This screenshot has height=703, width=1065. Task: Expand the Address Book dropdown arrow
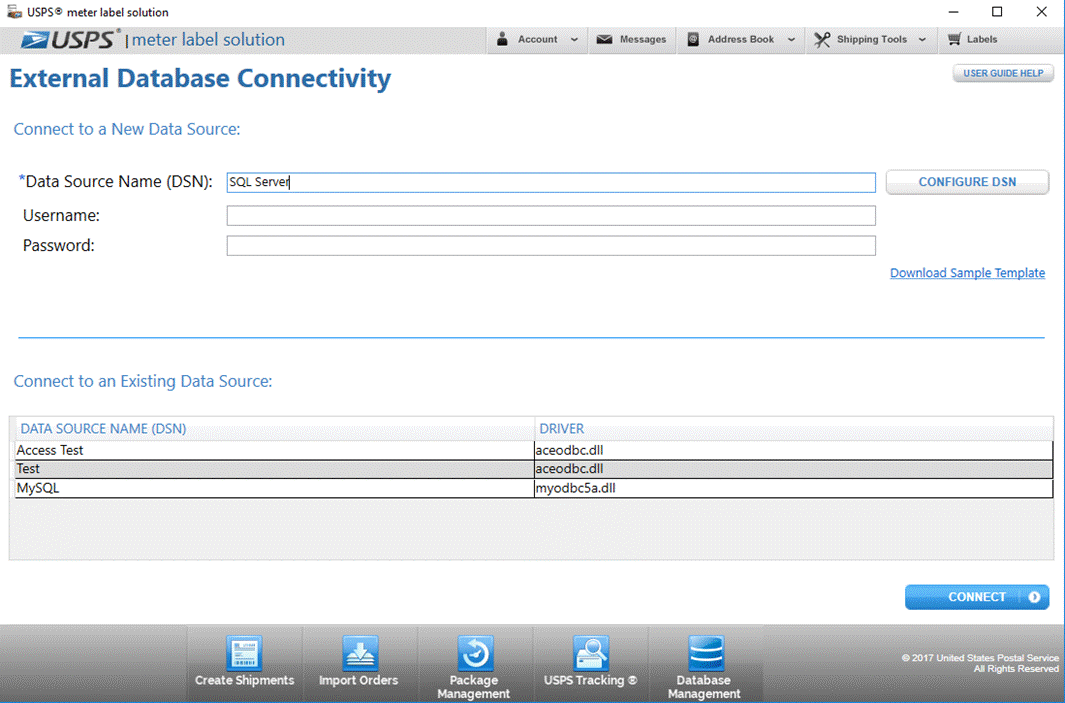[x=791, y=39]
